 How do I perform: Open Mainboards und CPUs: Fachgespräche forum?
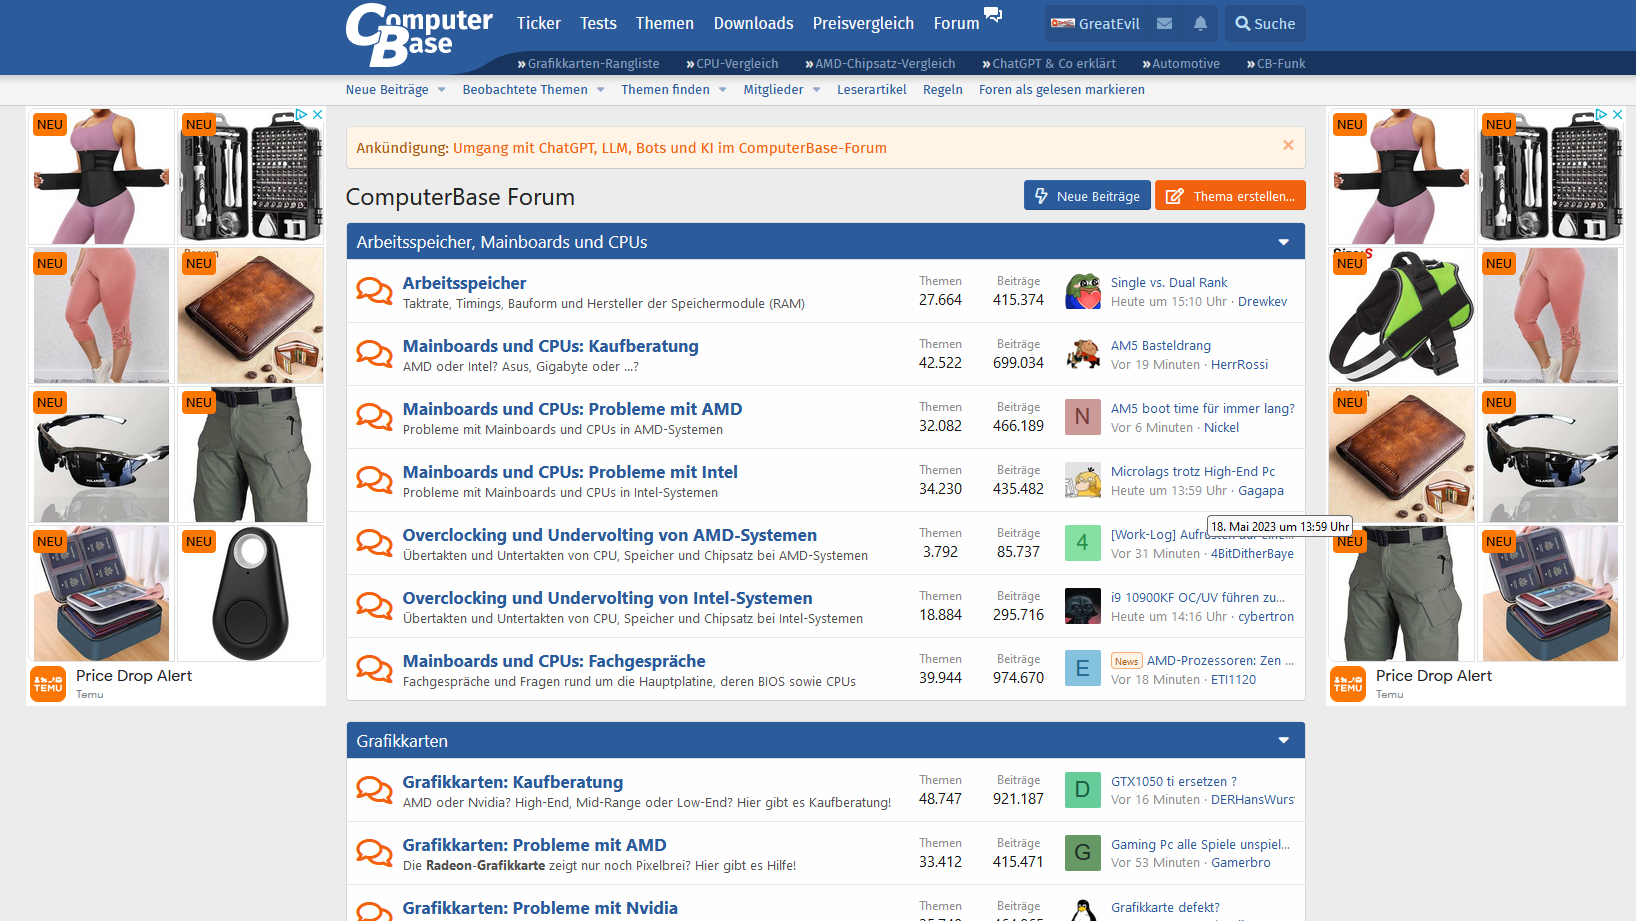click(x=554, y=661)
